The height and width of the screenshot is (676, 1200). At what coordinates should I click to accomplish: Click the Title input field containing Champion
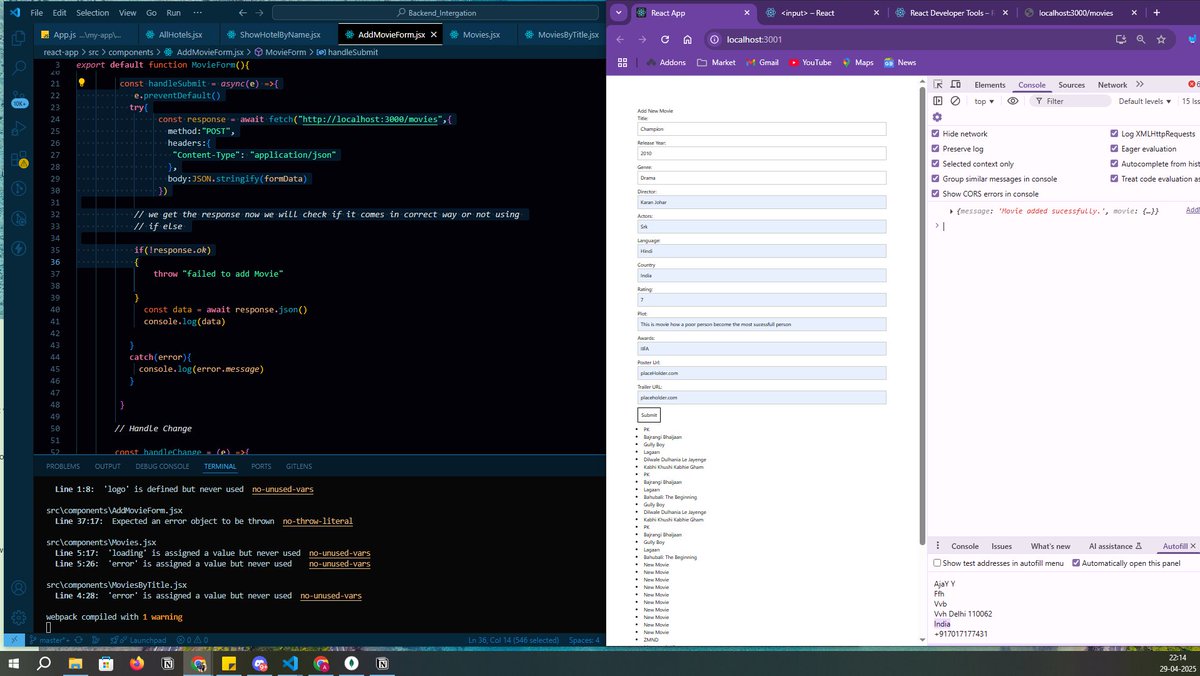click(762, 129)
